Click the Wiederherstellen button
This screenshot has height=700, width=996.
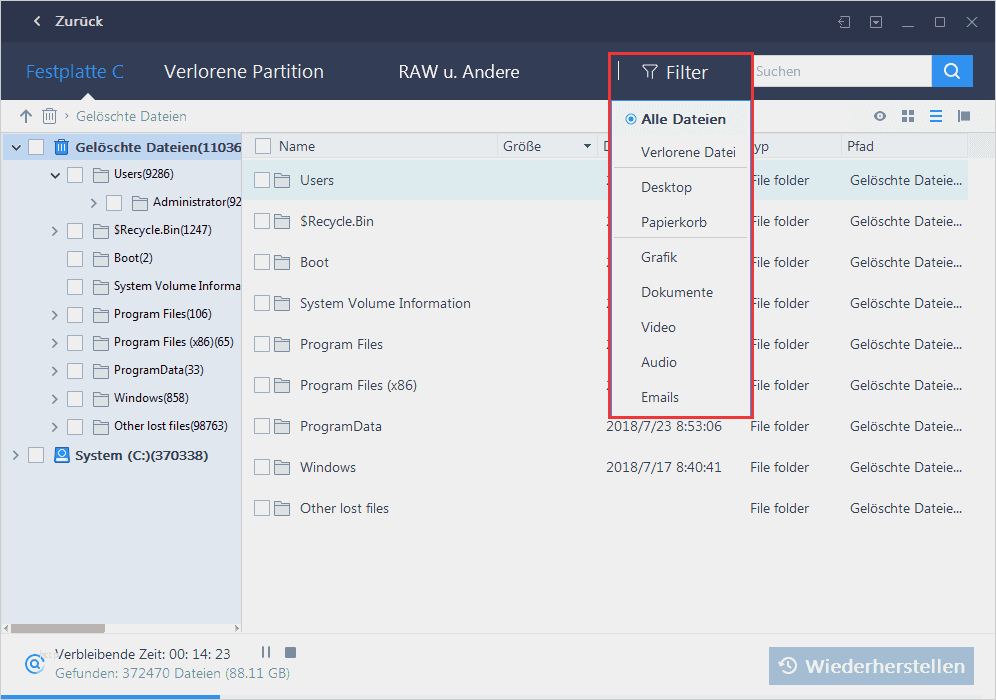pyautogui.click(x=871, y=666)
